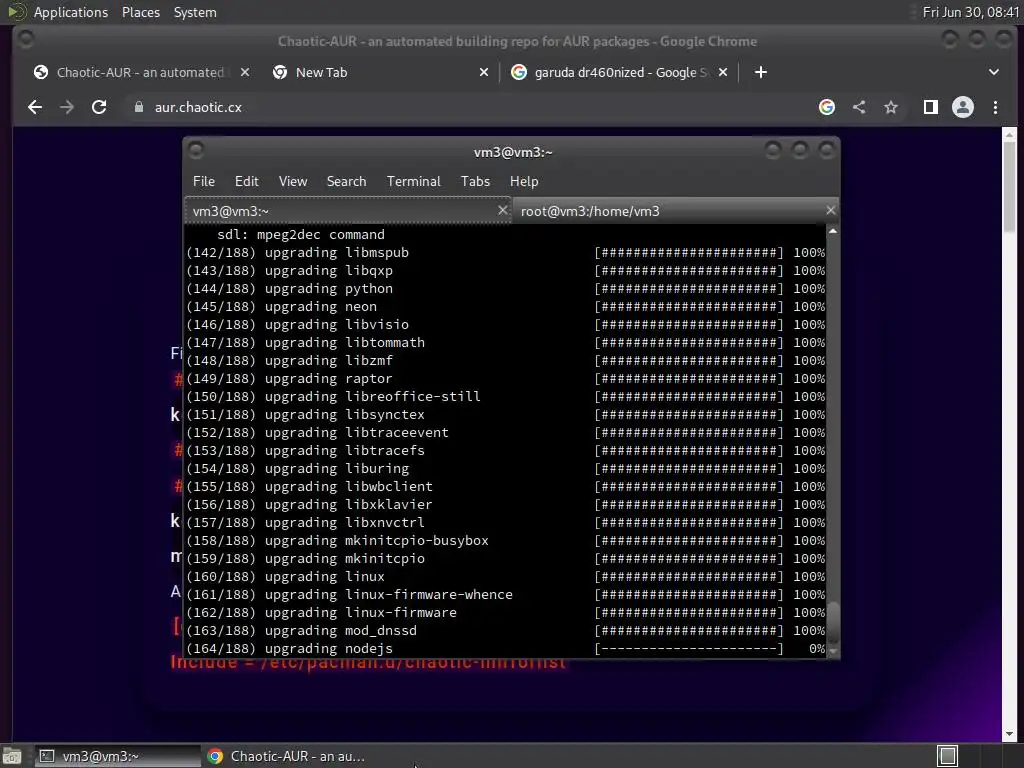Viewport: 1024px width, 768px height.
Task: Open the terminal Search menu
Action: 346,182
